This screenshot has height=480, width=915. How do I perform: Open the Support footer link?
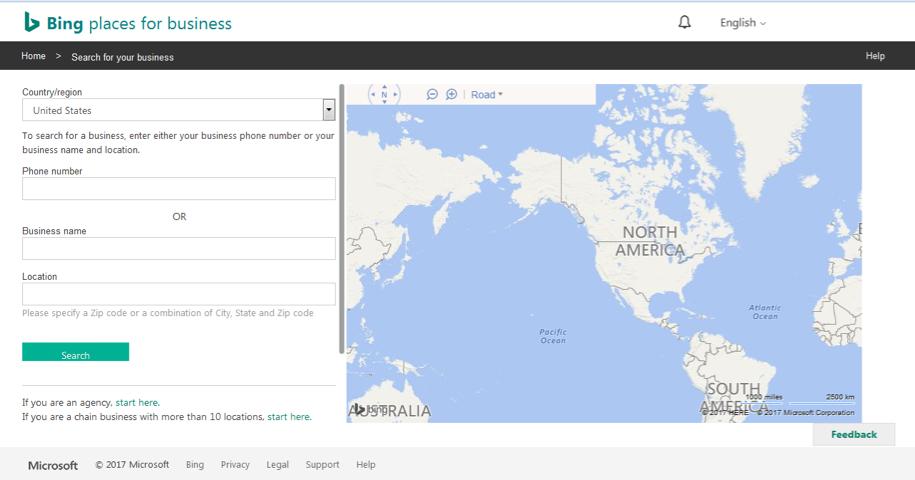[x=322, y=465]
